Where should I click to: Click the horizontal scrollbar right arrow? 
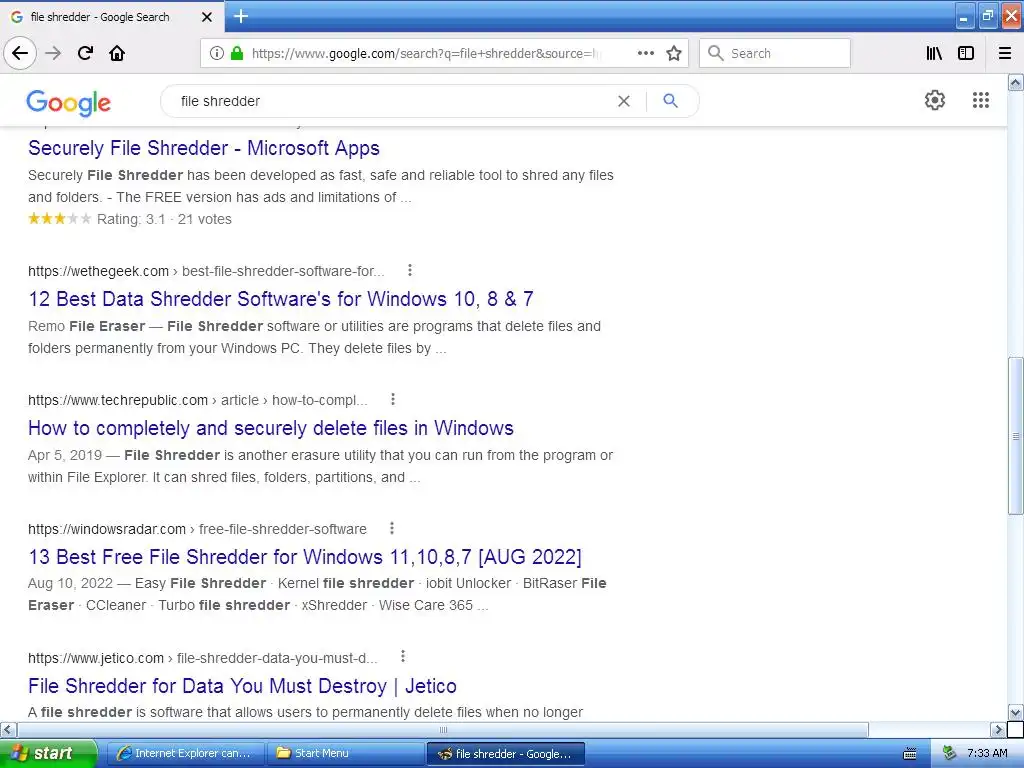[997, 729]
